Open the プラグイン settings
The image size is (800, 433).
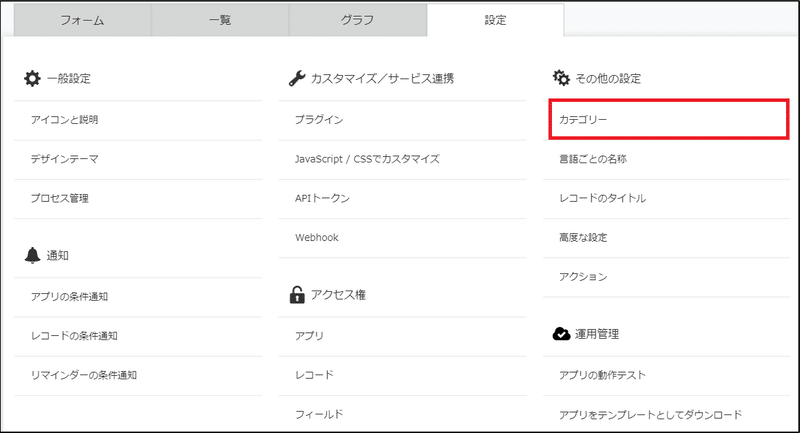[403, 120]
